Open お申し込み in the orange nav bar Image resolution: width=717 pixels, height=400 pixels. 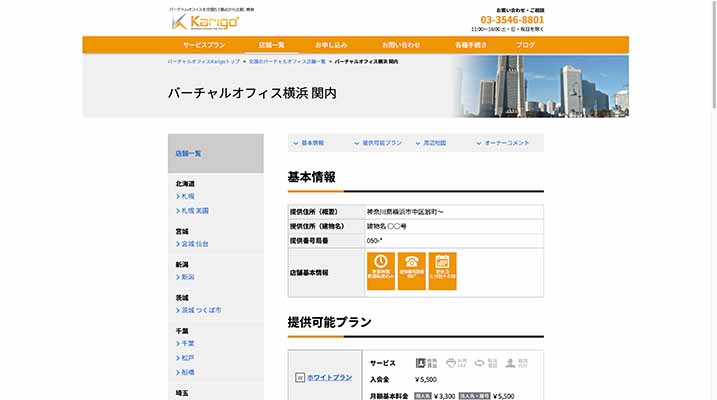pos(331,45)
